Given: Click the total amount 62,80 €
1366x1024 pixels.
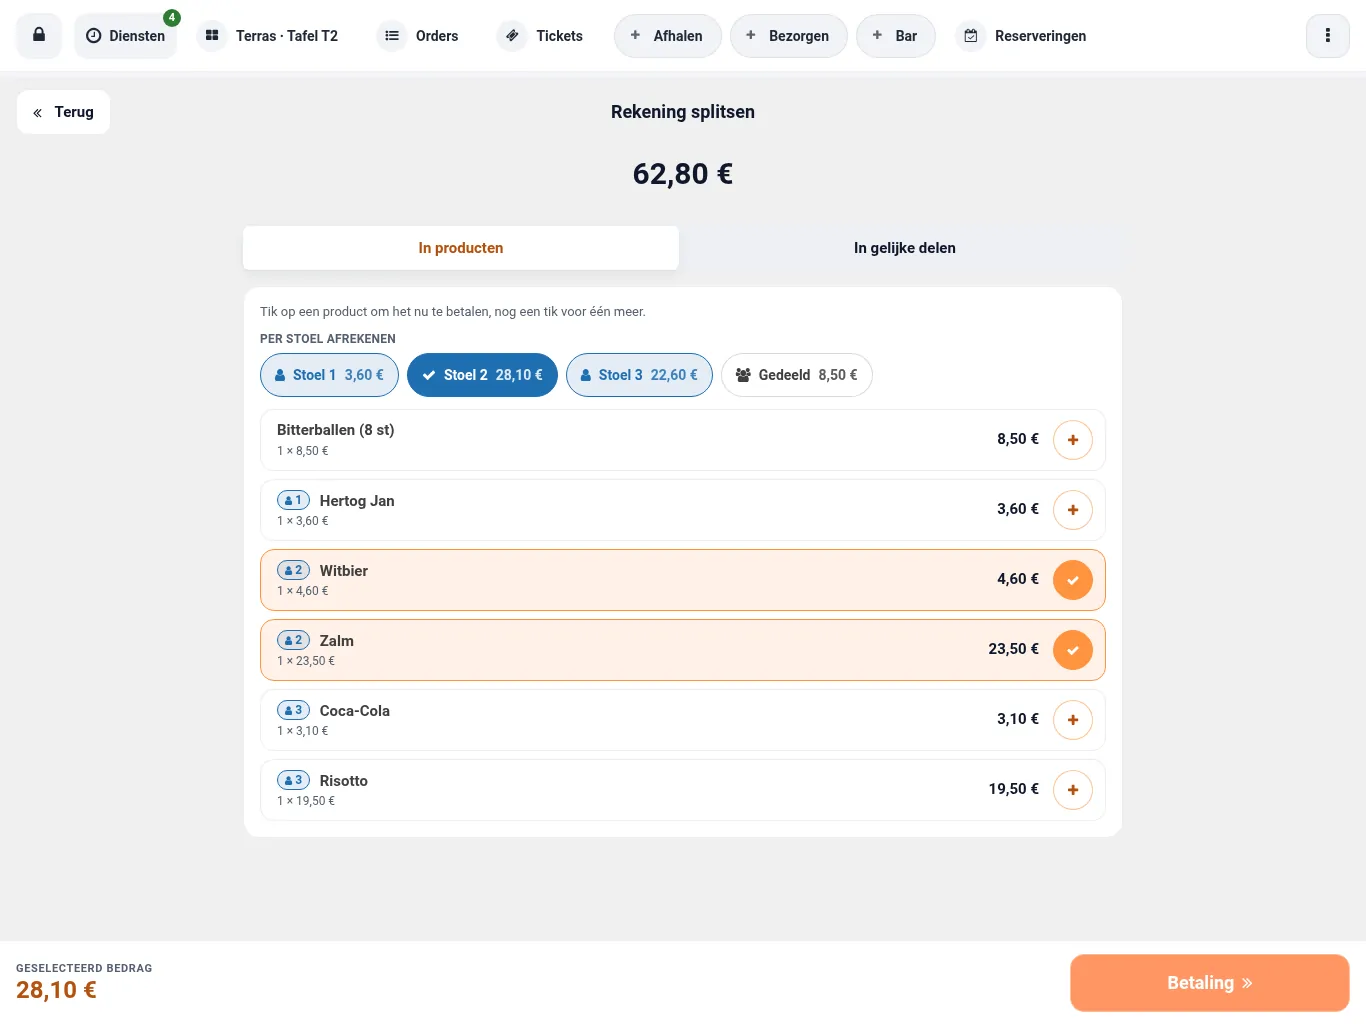Looking at the screenshot, I should pyautogui.click(x=683, y=174).
